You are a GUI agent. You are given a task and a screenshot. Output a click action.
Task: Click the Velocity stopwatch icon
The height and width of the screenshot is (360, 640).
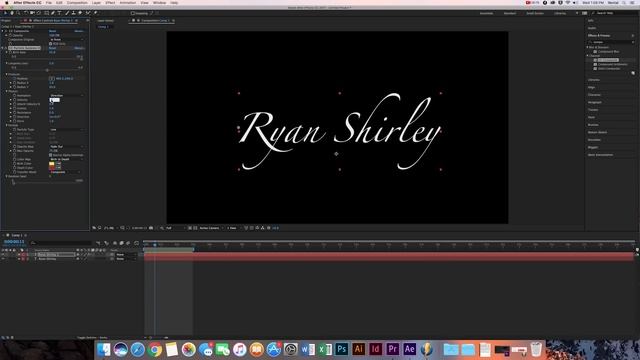coord(15,100)
